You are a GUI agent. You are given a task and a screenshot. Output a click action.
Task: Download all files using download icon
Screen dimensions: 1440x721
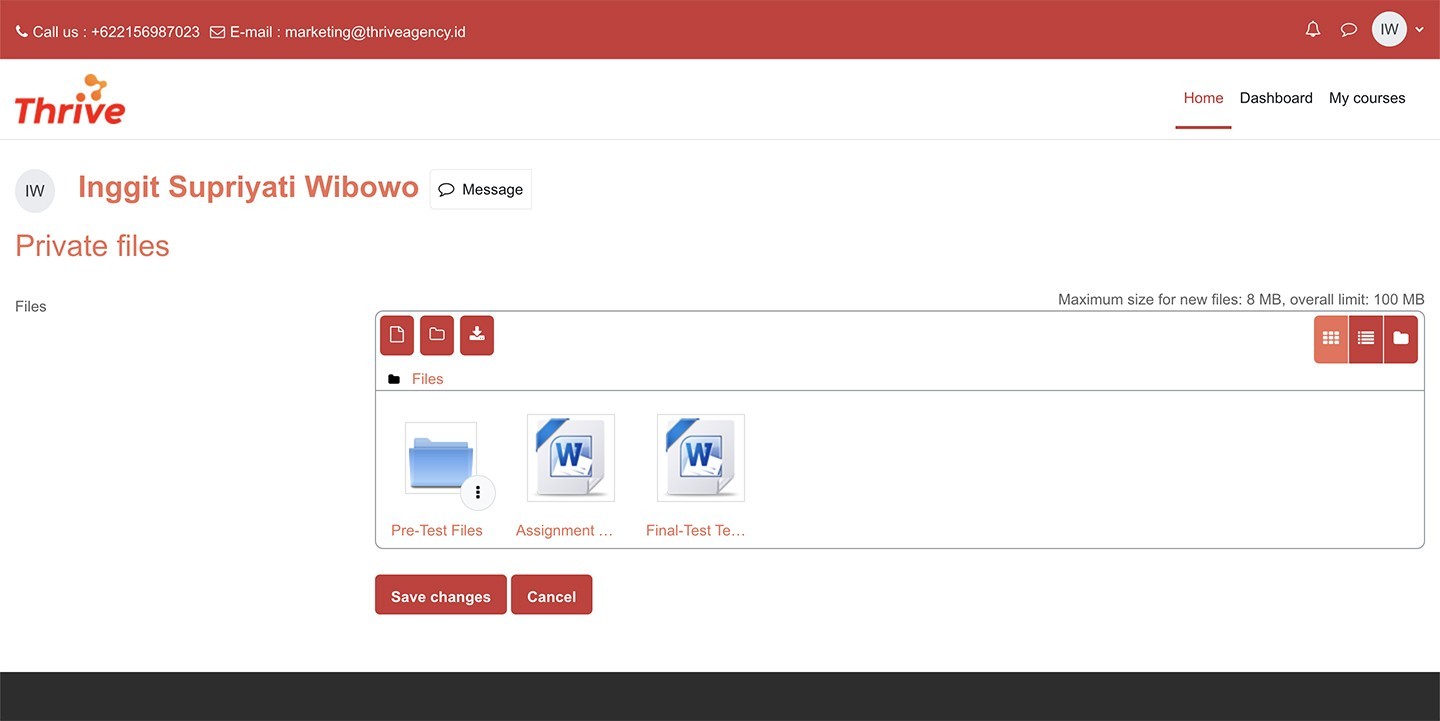477,335
